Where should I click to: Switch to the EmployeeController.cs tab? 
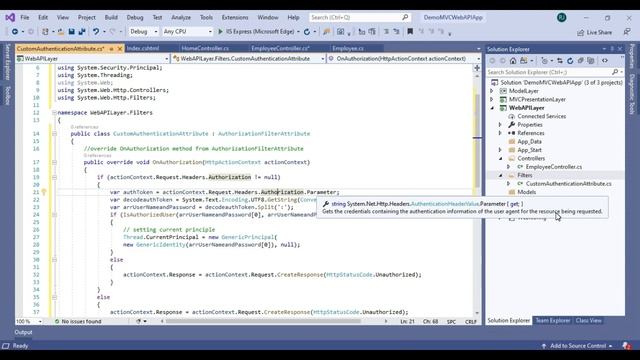pyautogui.click(x=280, y=48)
